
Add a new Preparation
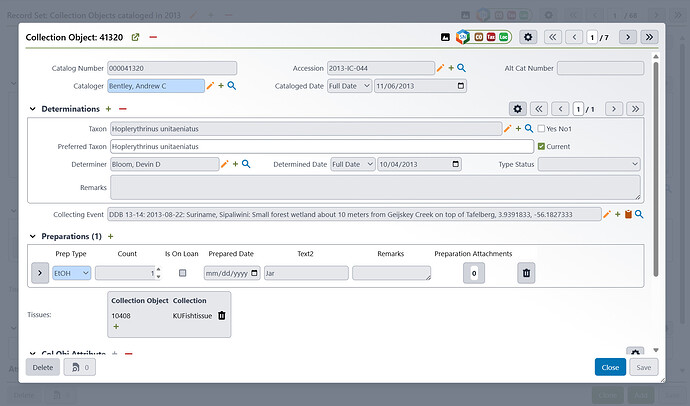[110, 236]
